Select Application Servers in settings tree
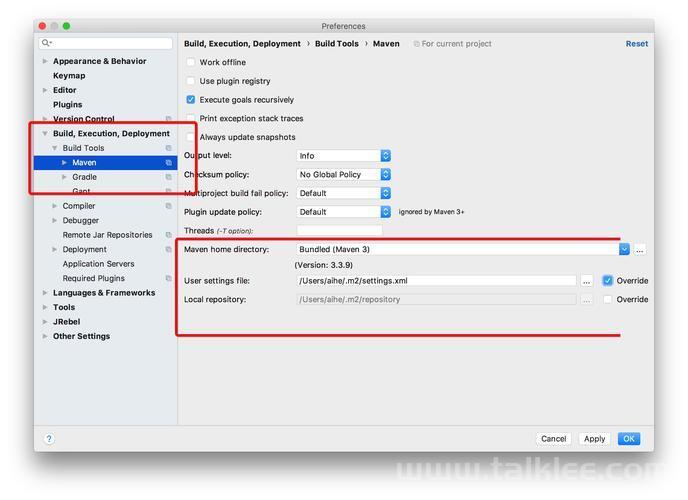 tap(98, 264)
